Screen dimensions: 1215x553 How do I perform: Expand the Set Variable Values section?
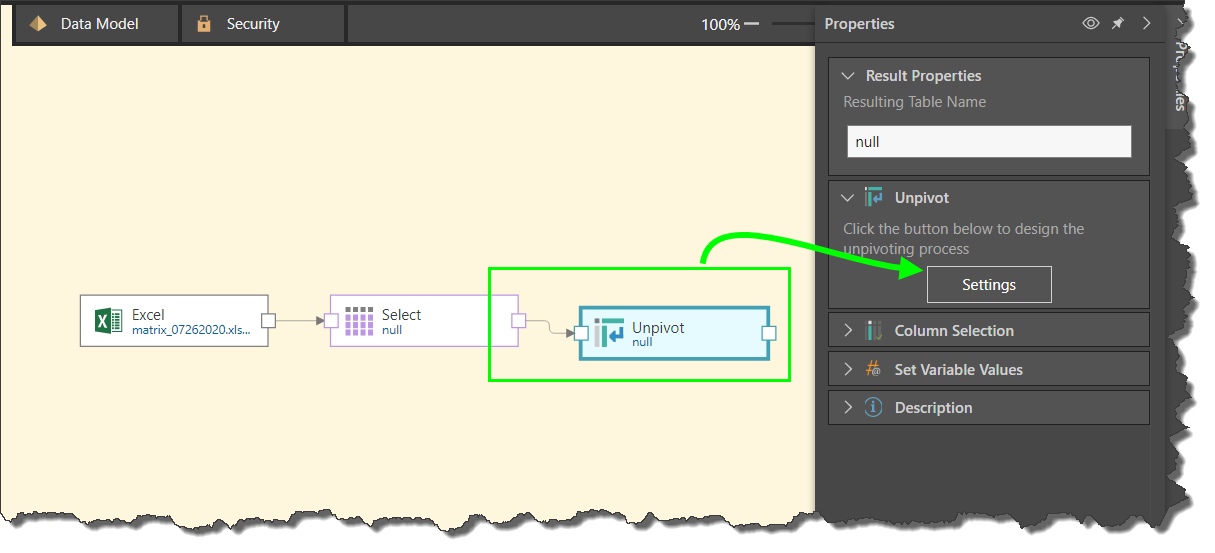point(849,370)
